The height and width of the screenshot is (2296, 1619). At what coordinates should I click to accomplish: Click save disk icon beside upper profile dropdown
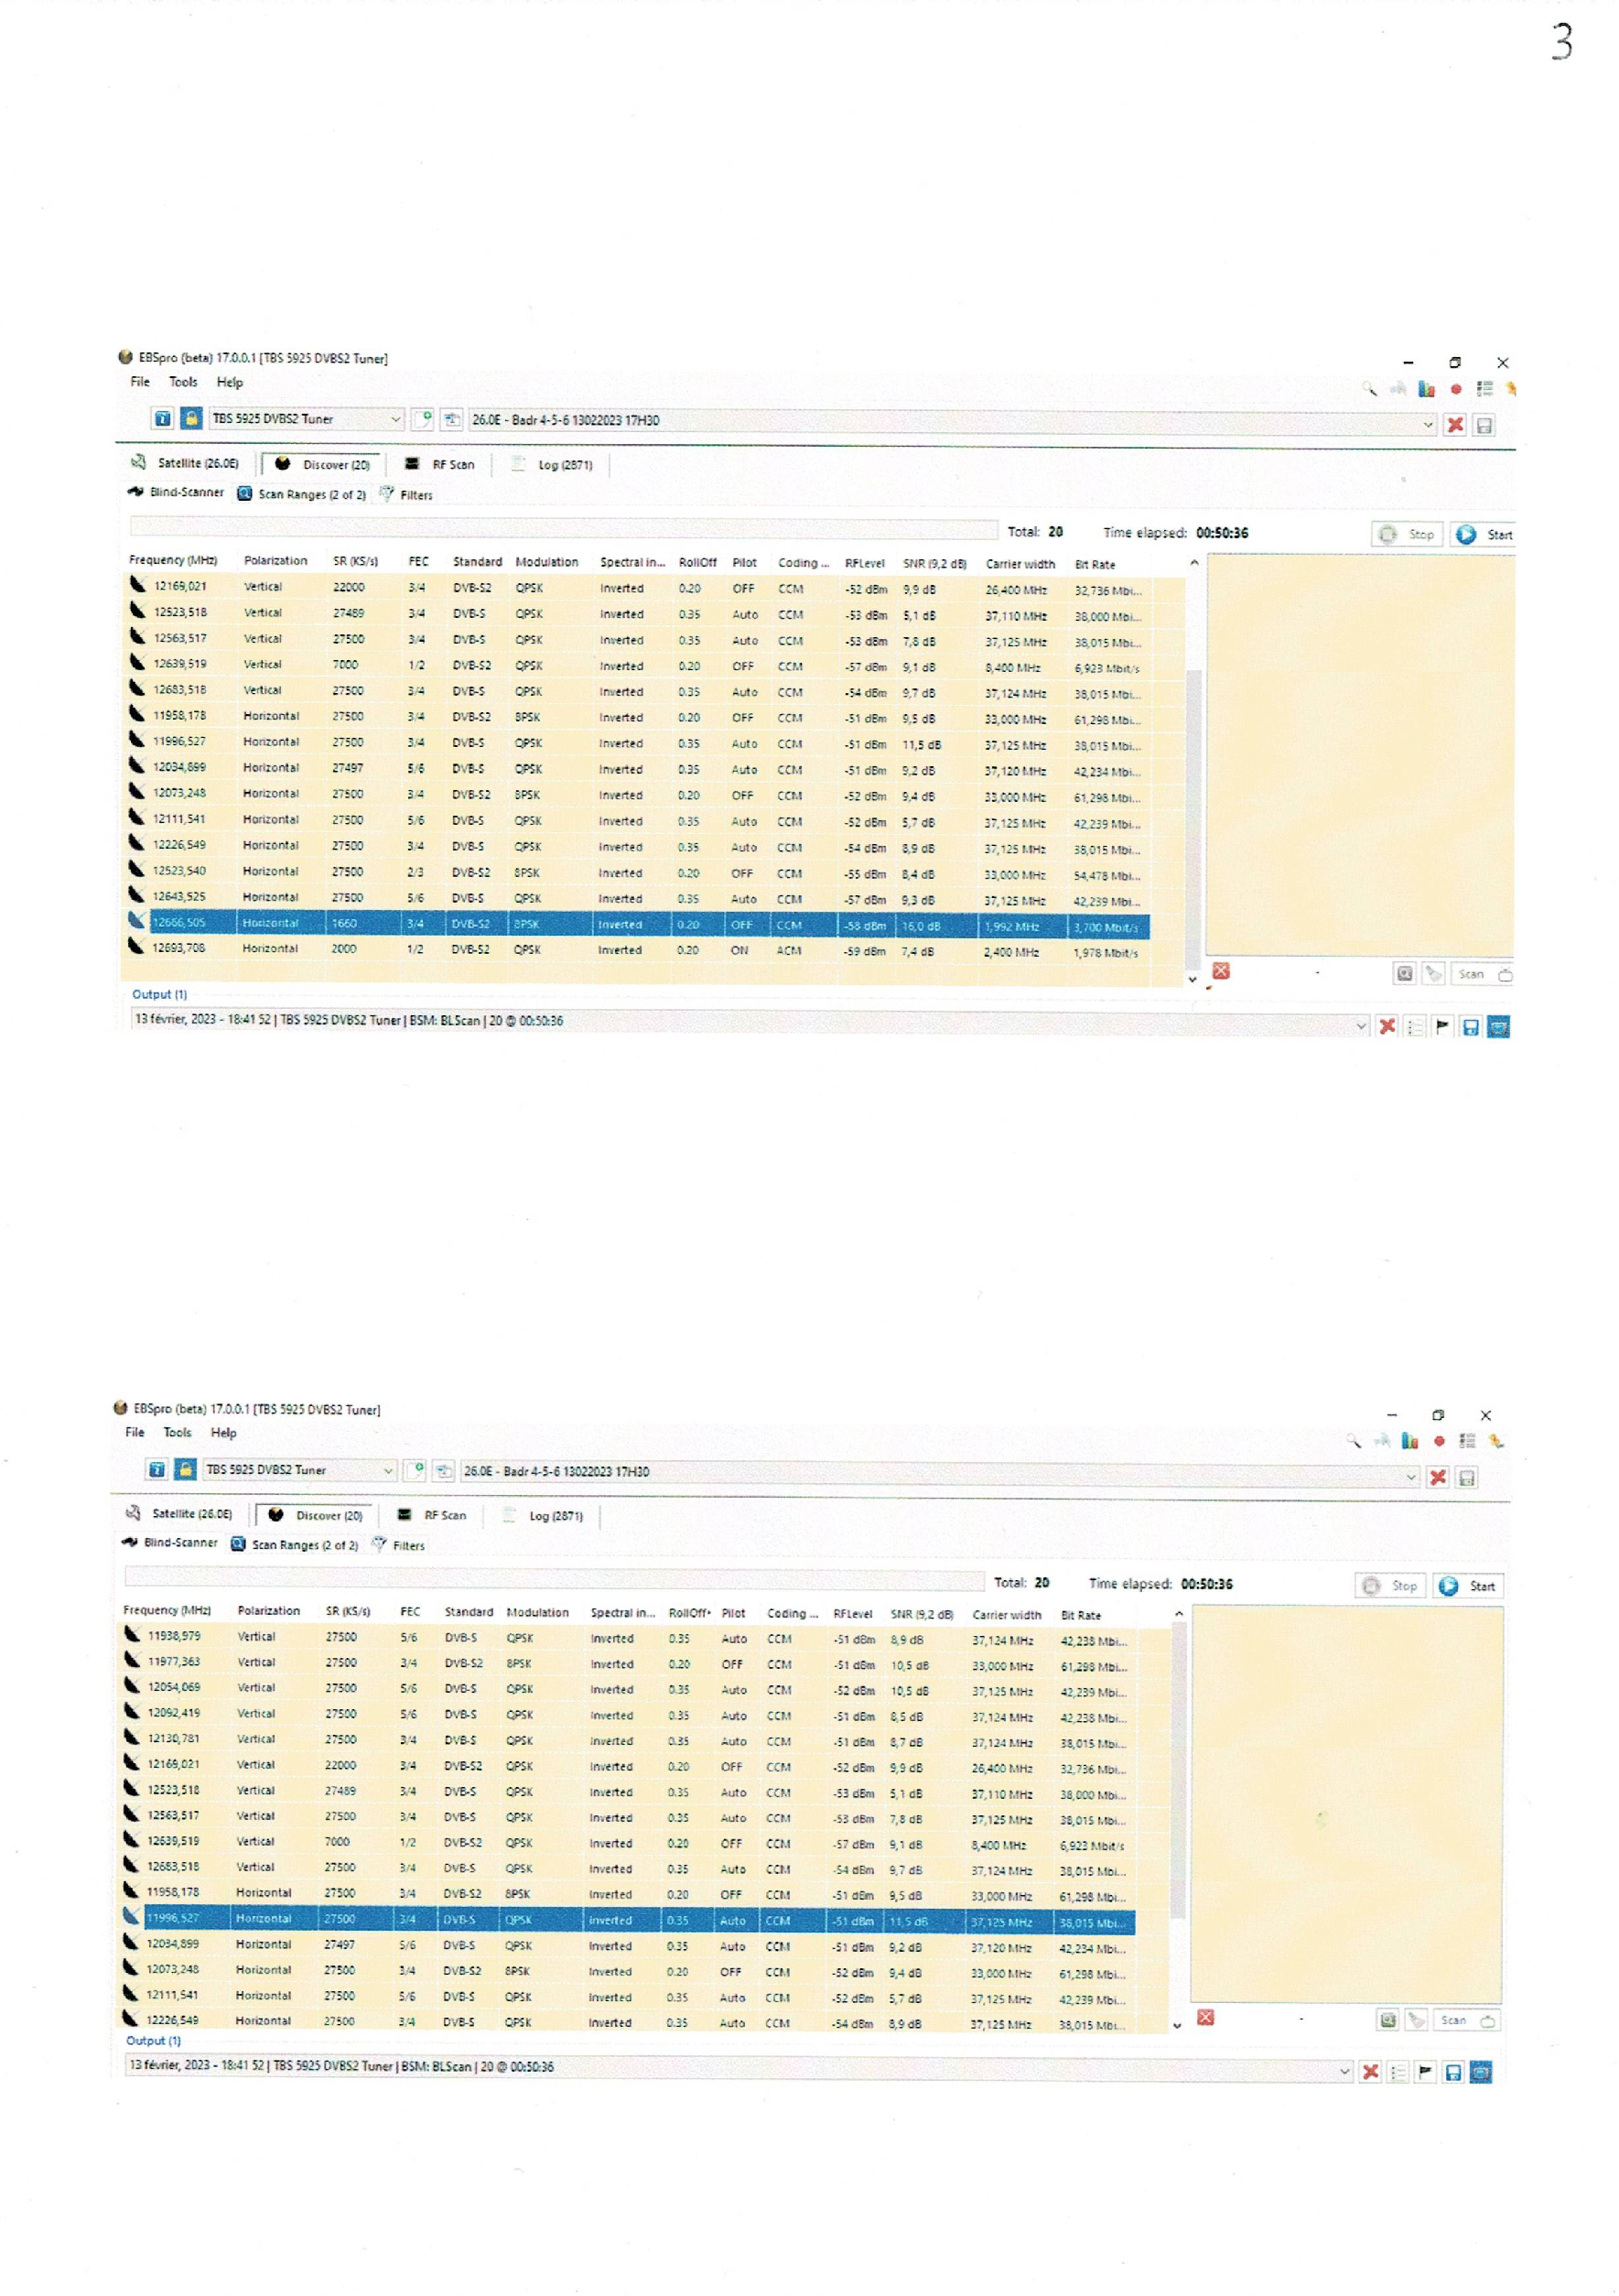pos(1484,426)
